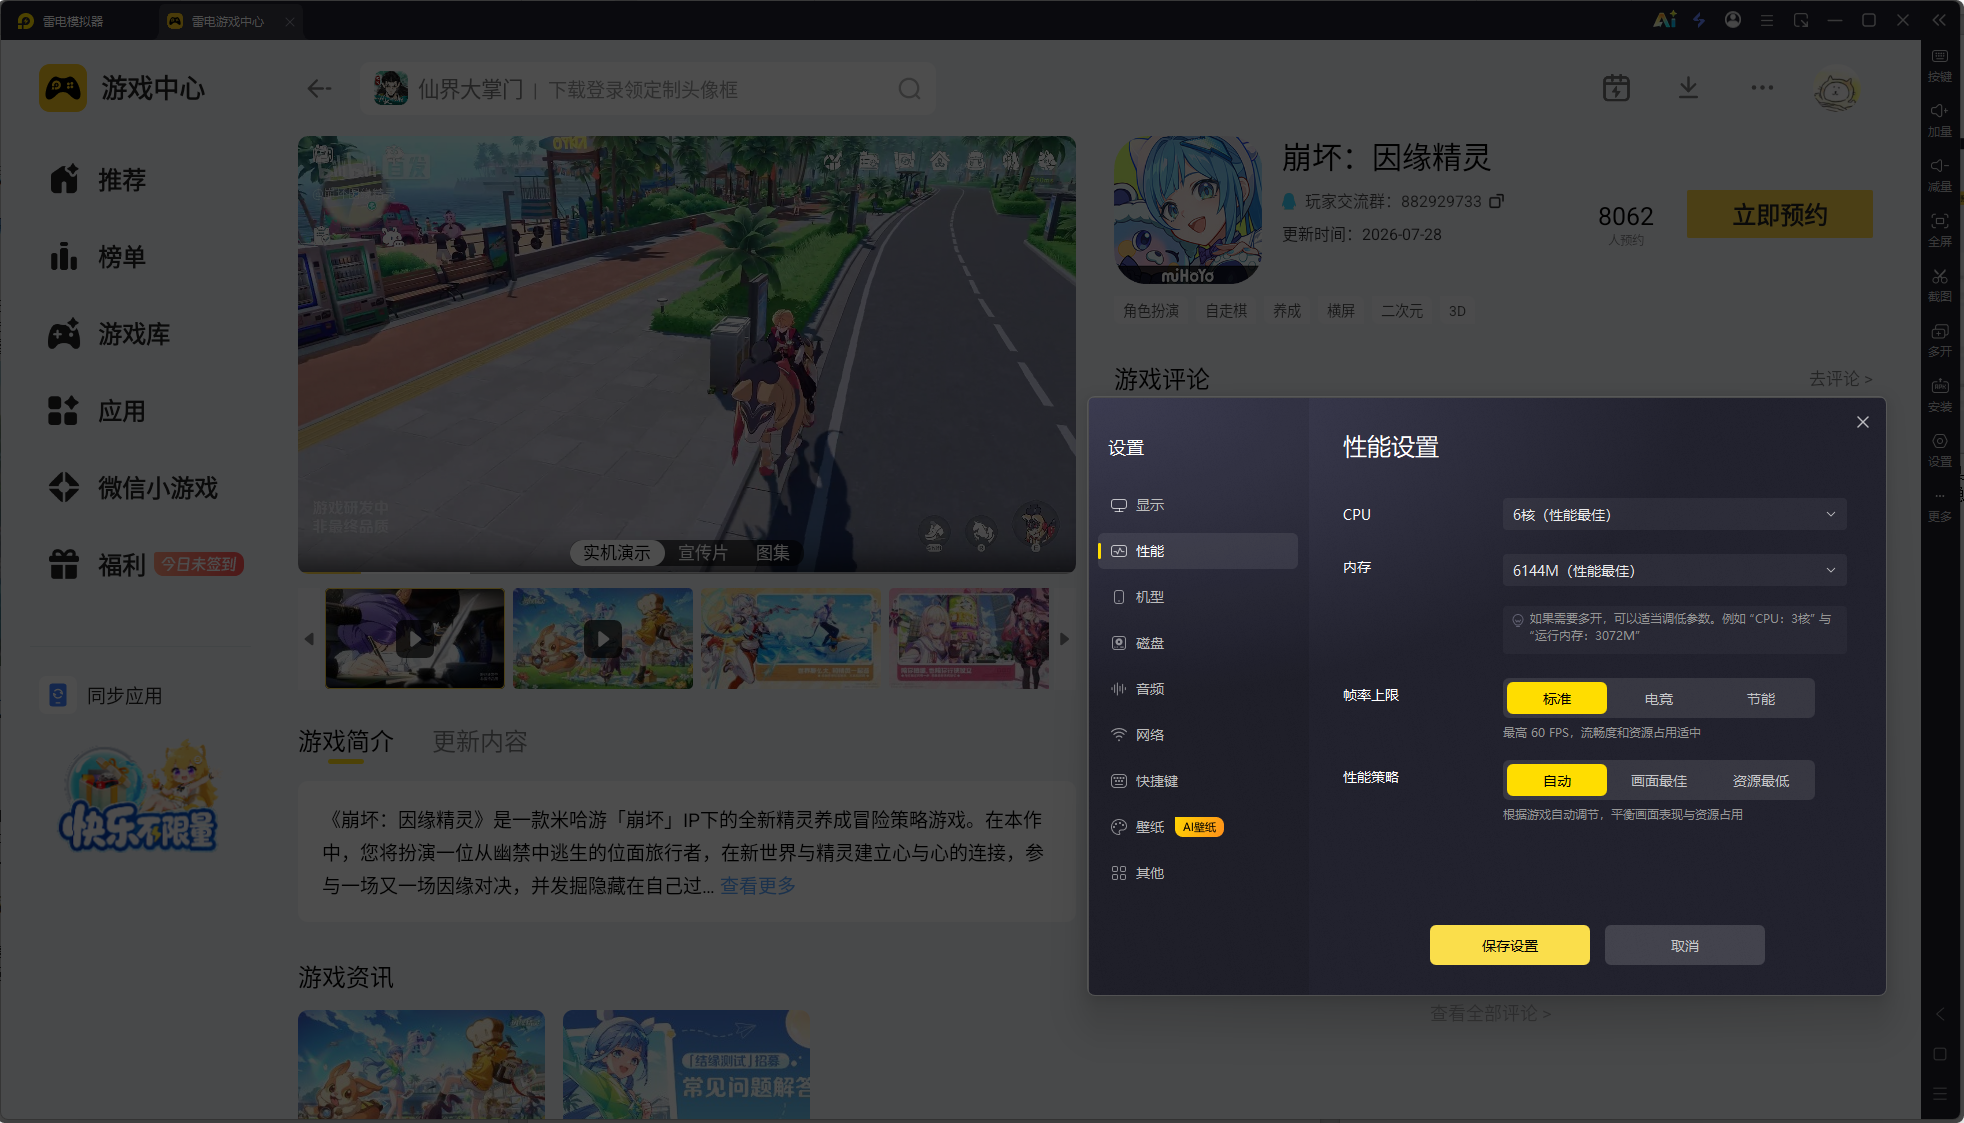Select 画面最佳 performance strategy

(1659, 780)
